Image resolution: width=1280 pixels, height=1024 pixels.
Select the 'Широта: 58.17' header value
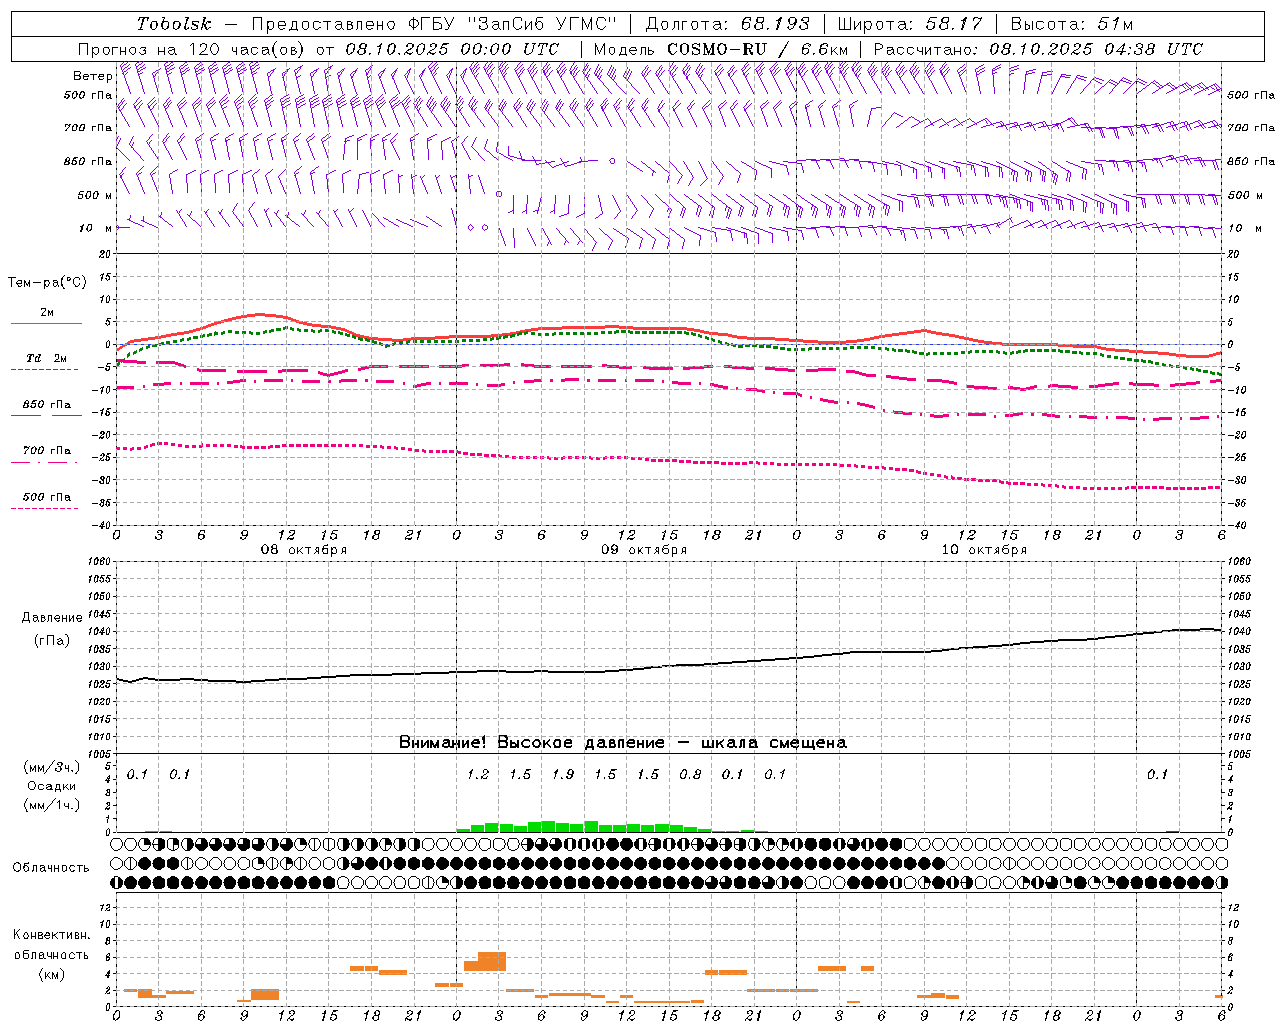coord(910,24)
